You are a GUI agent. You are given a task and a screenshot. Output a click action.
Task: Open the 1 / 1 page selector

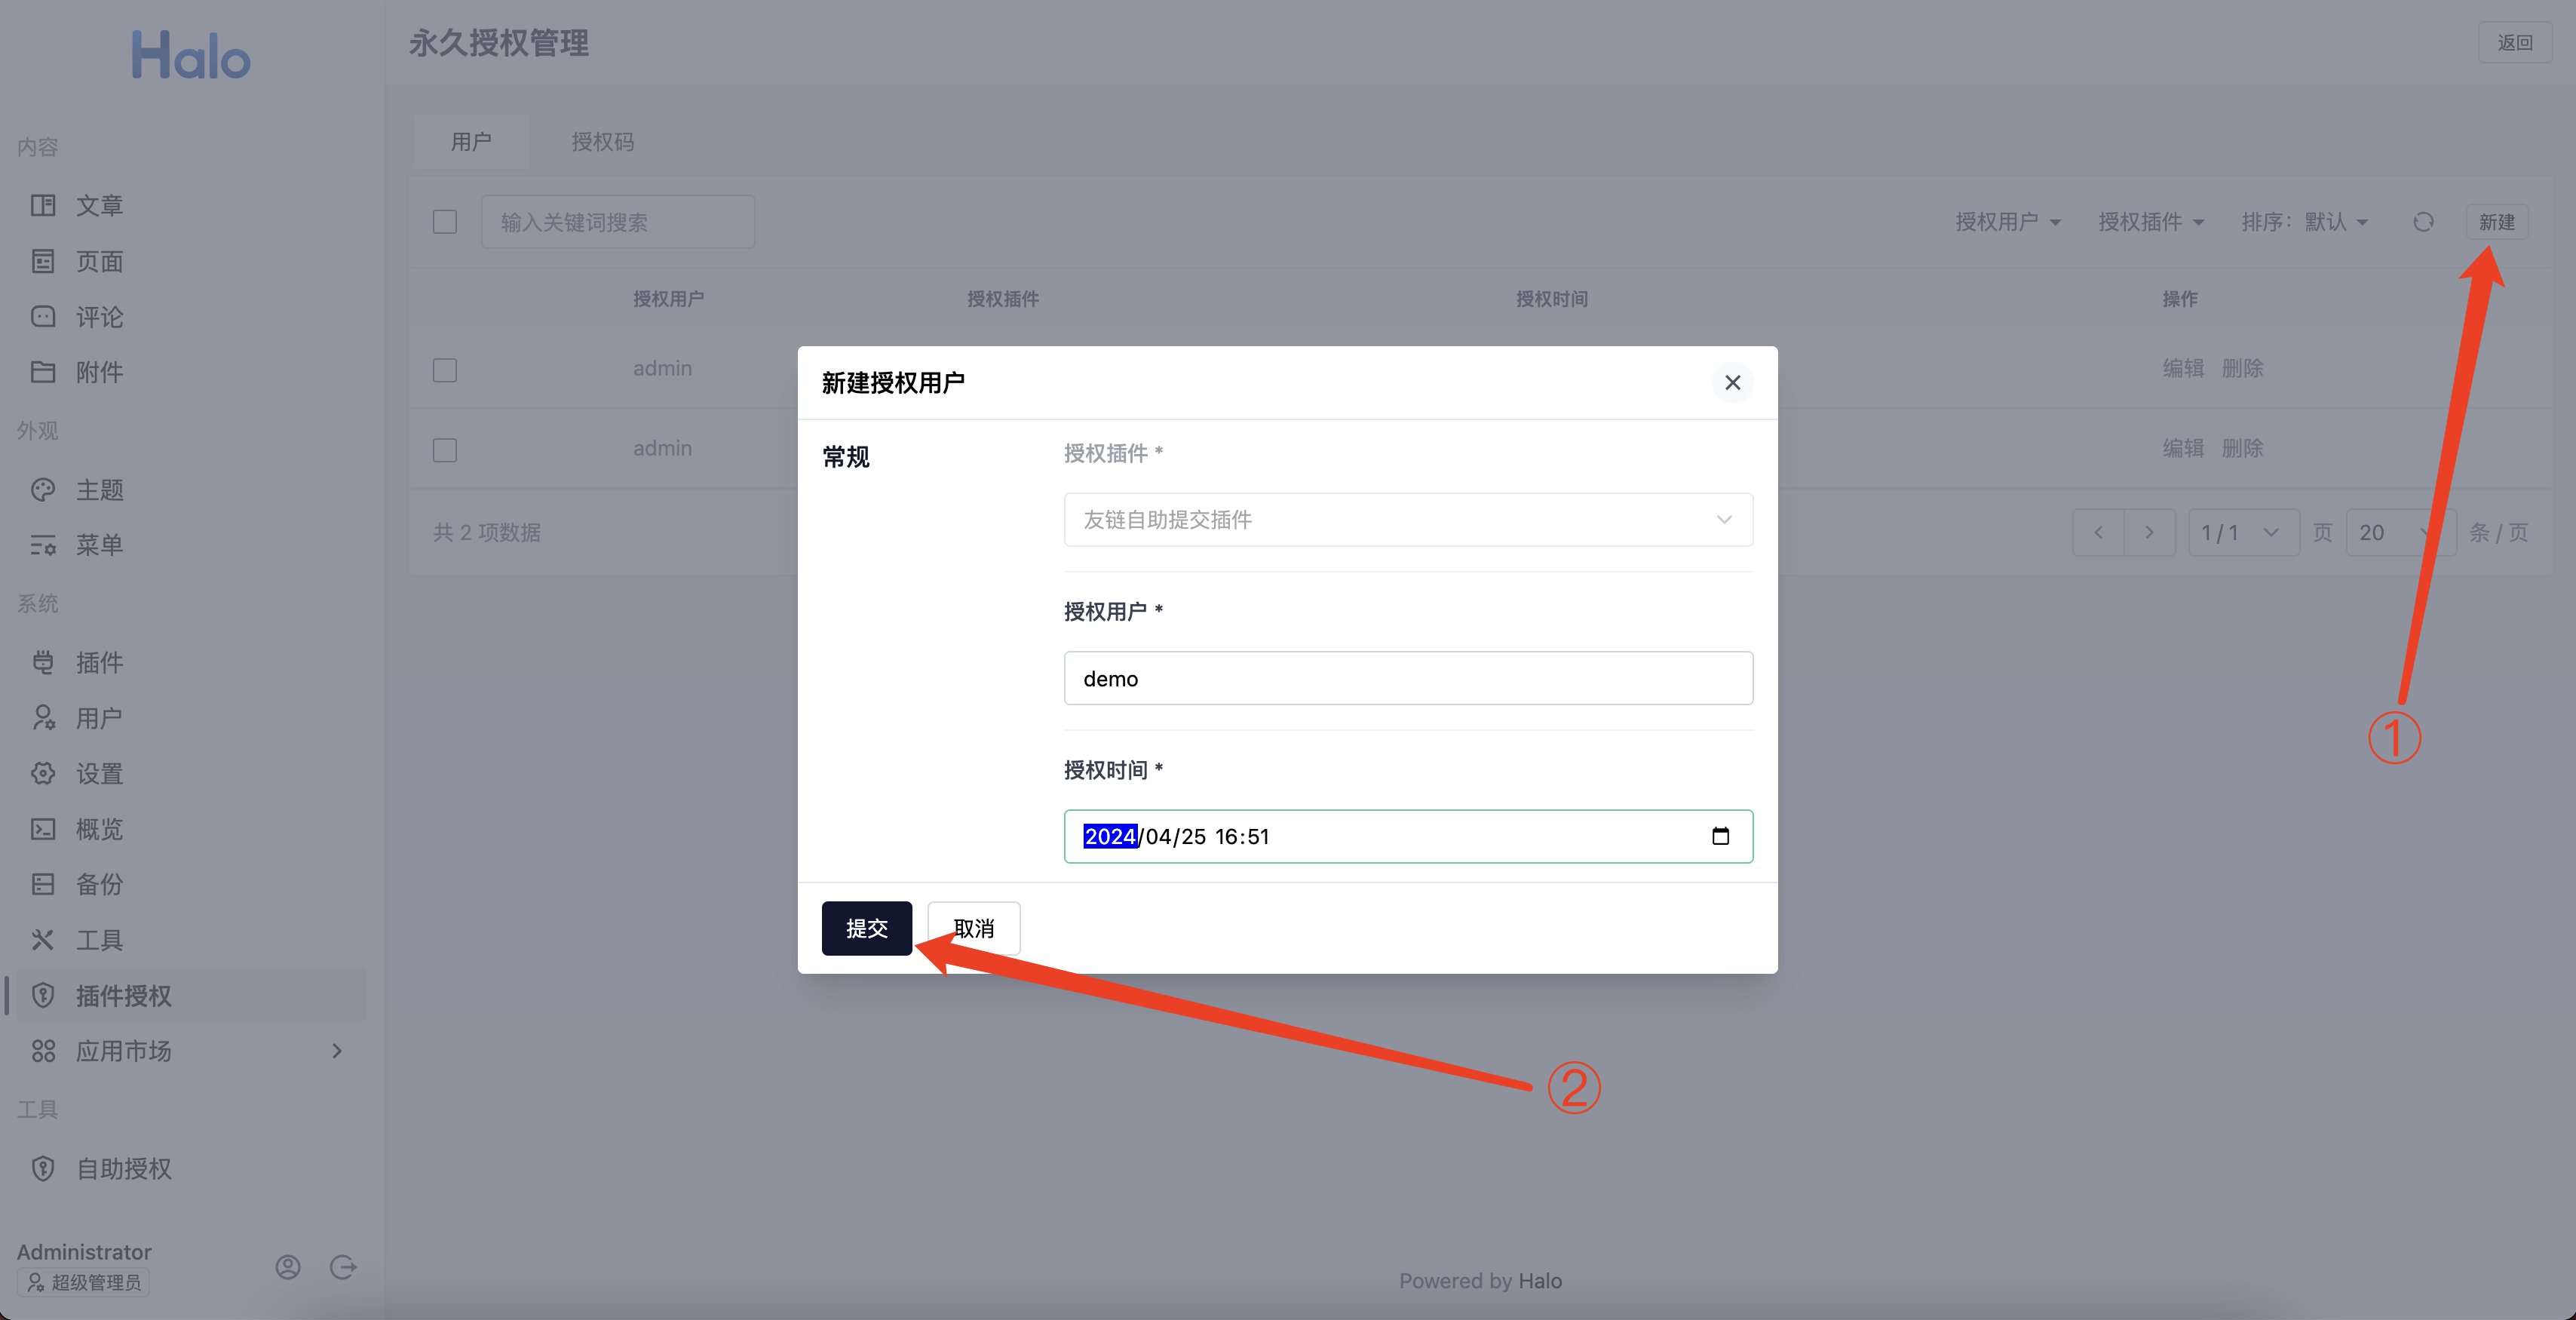click(x=2243, y=532)
